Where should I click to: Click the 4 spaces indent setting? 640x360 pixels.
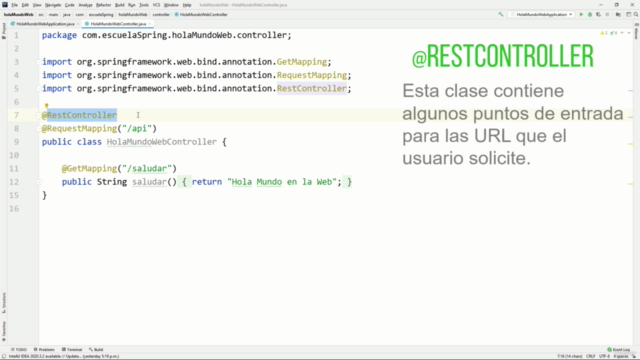click(x=620, y=356)
